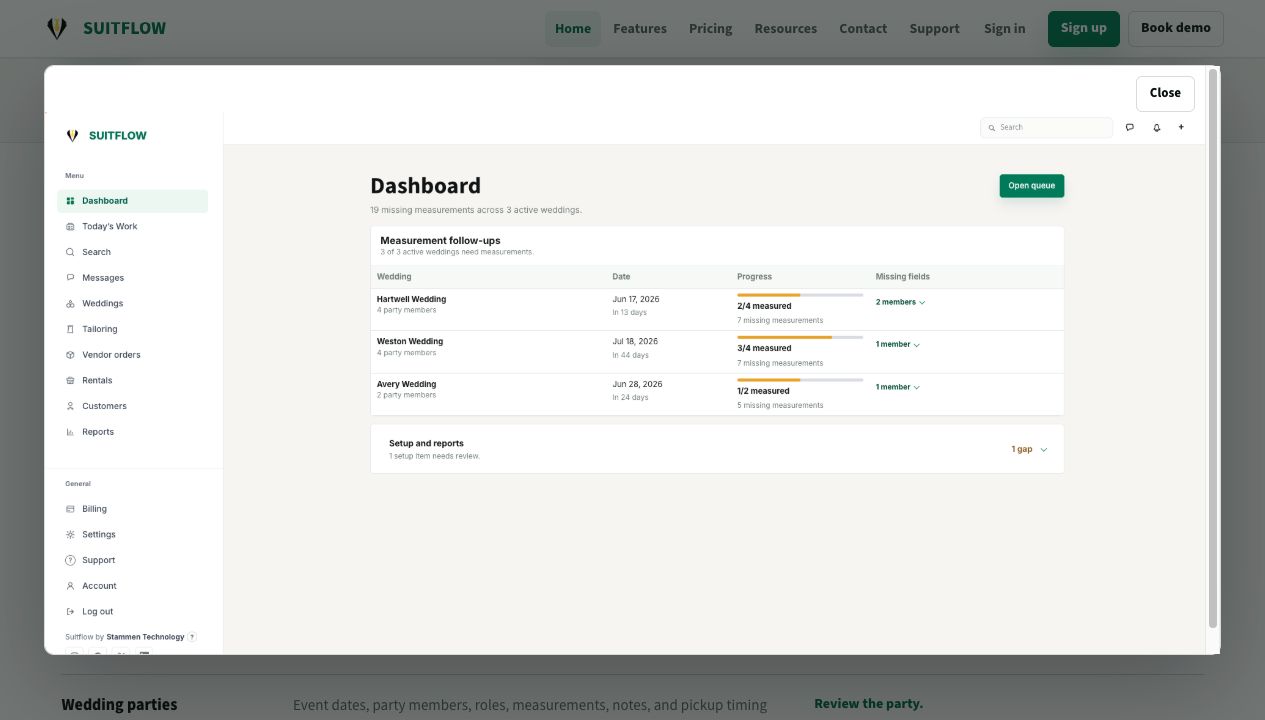Open Settings in the sidebar
1265x720 pixels.
[x=132, y=535]
